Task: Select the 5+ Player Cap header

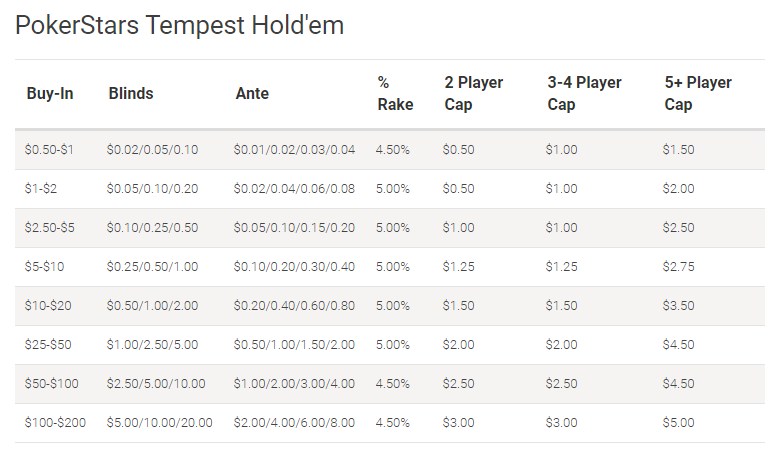Action: (698, 94)
